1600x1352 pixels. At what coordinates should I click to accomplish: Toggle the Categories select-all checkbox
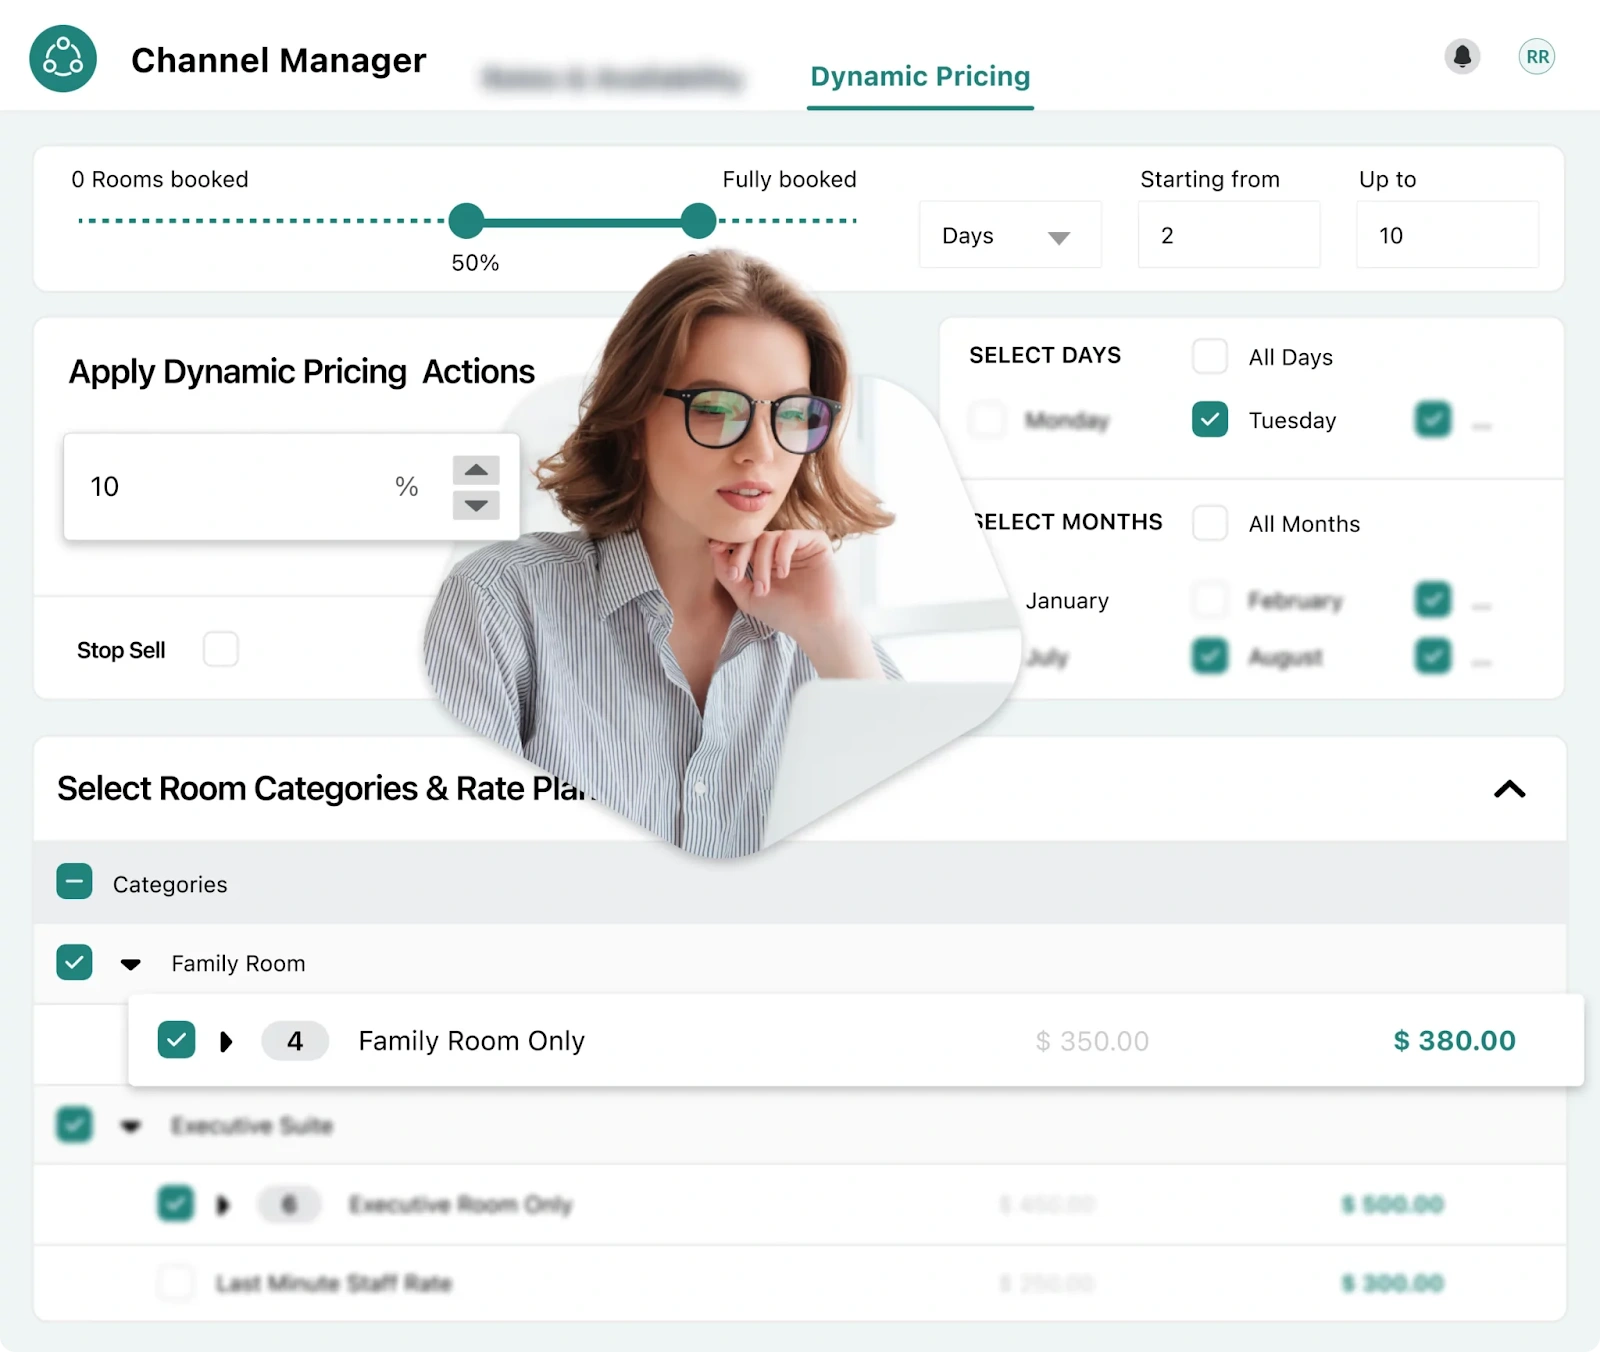click(x=74, y=882)
